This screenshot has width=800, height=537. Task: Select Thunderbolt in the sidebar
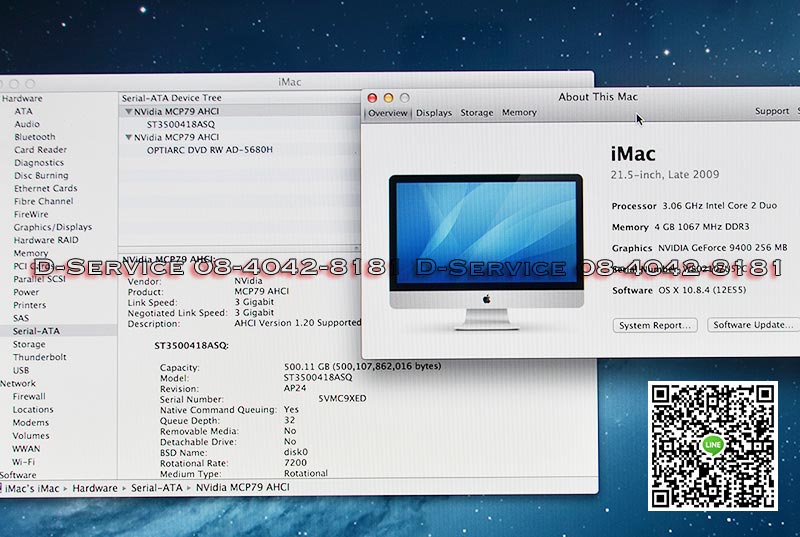pyautogui.click(x=40, y=357)
